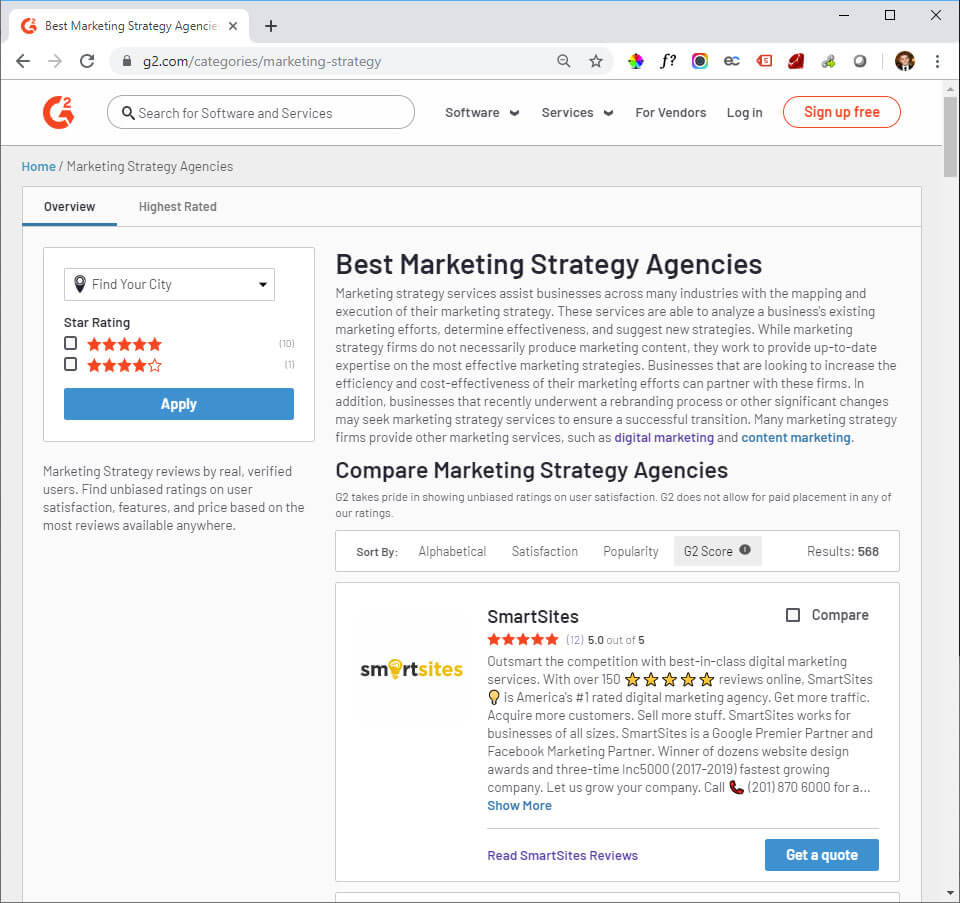Switch to the Overview tab

pyautogui.click(x=70, y=207)
